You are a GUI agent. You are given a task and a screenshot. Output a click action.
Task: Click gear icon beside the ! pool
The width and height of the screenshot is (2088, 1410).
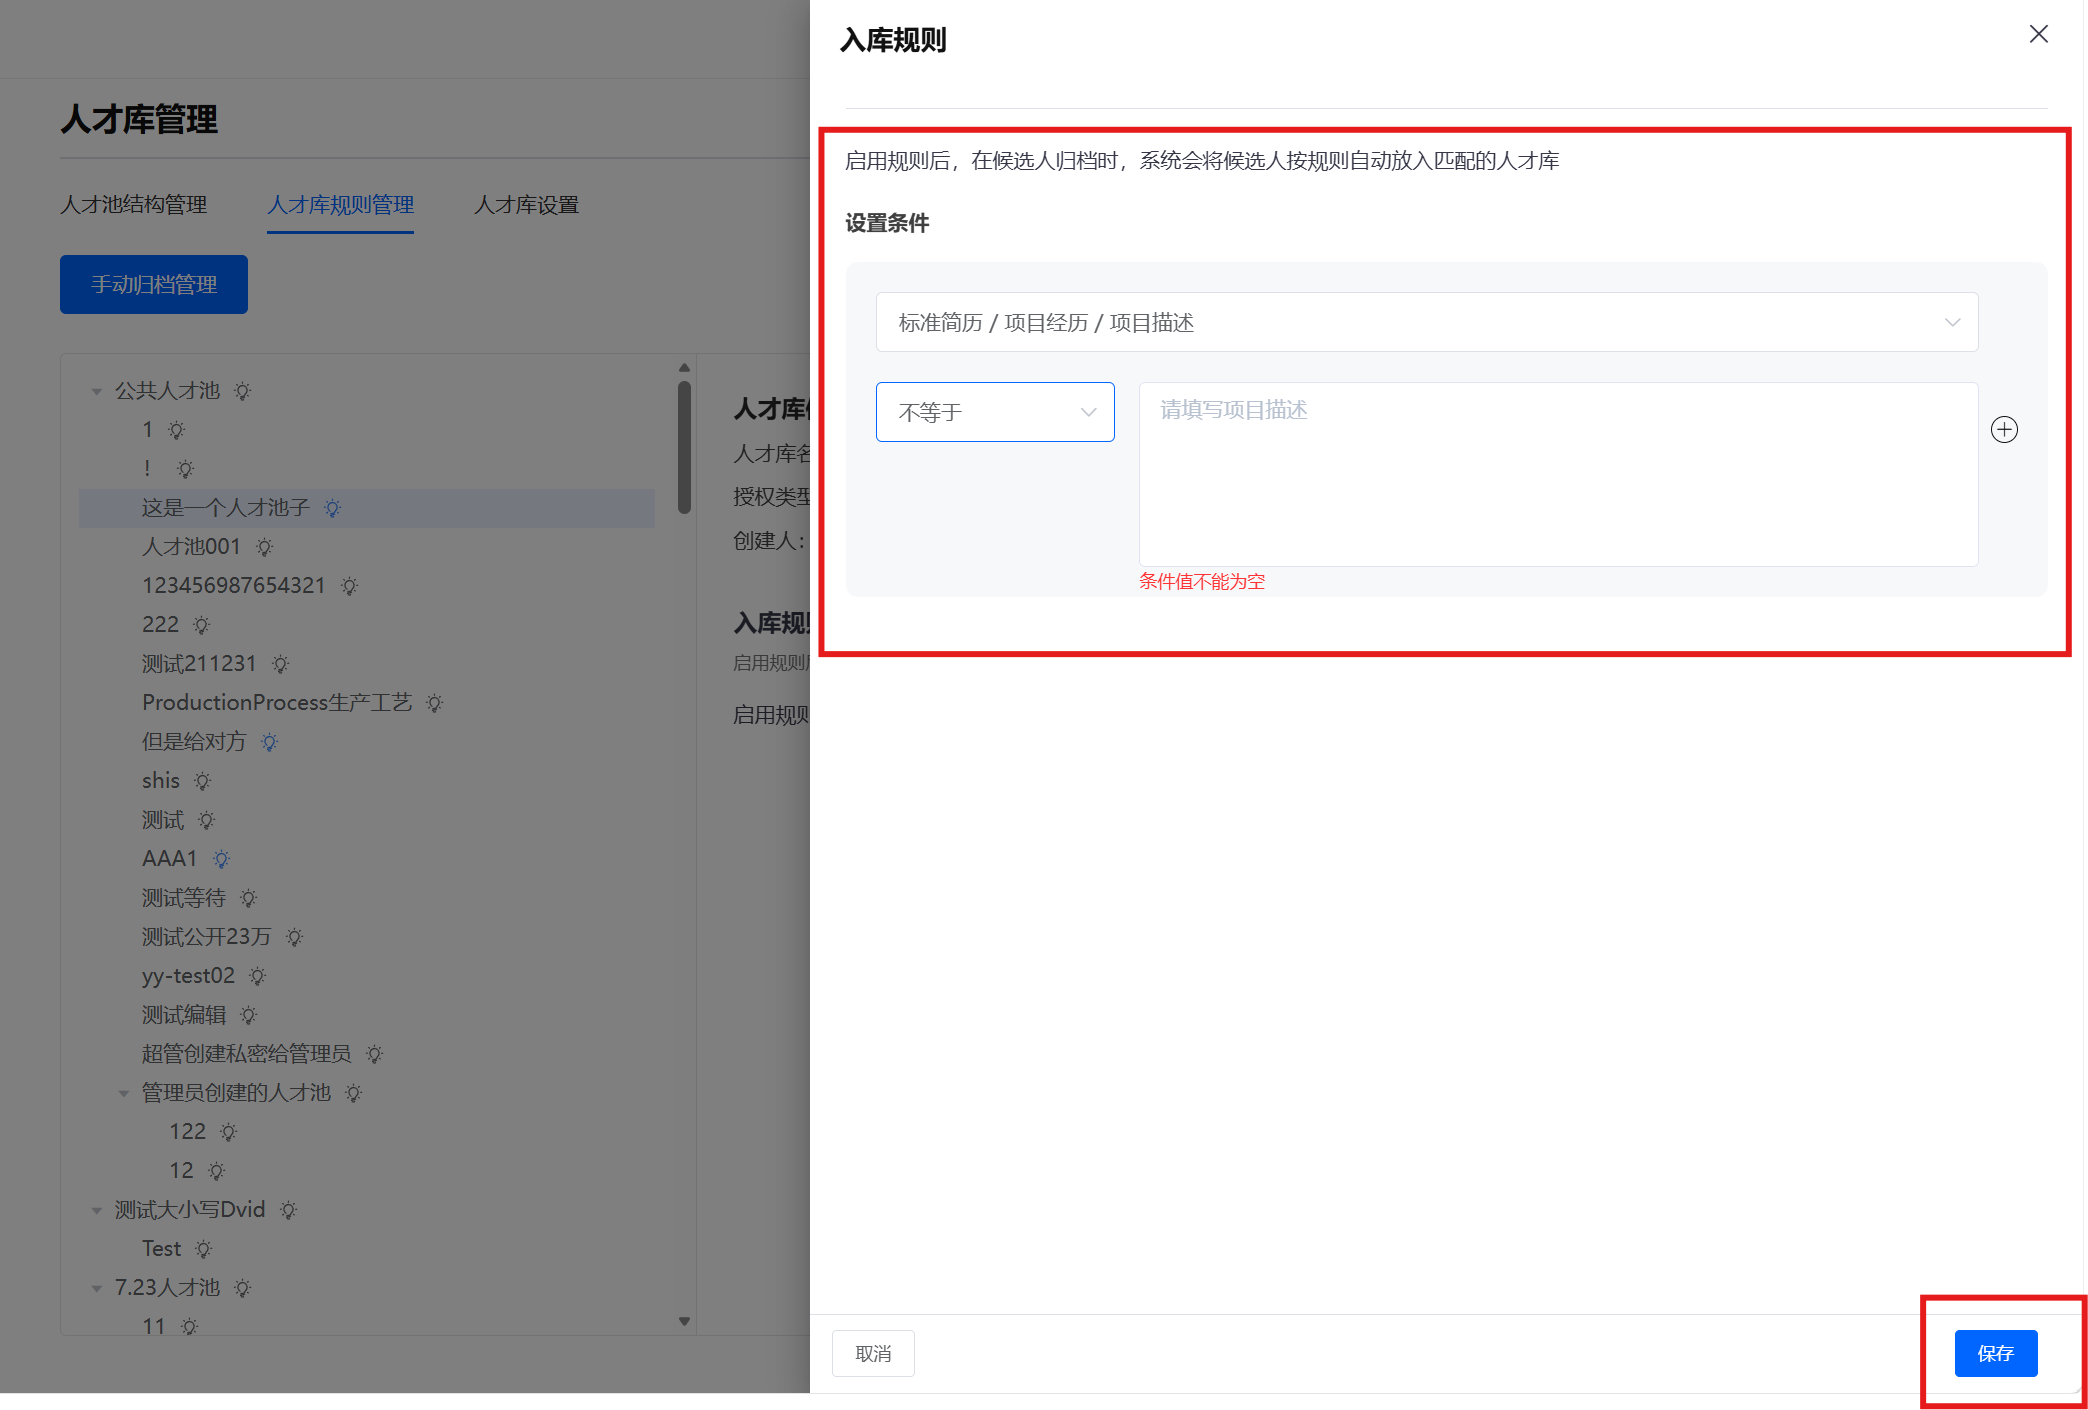185,469
